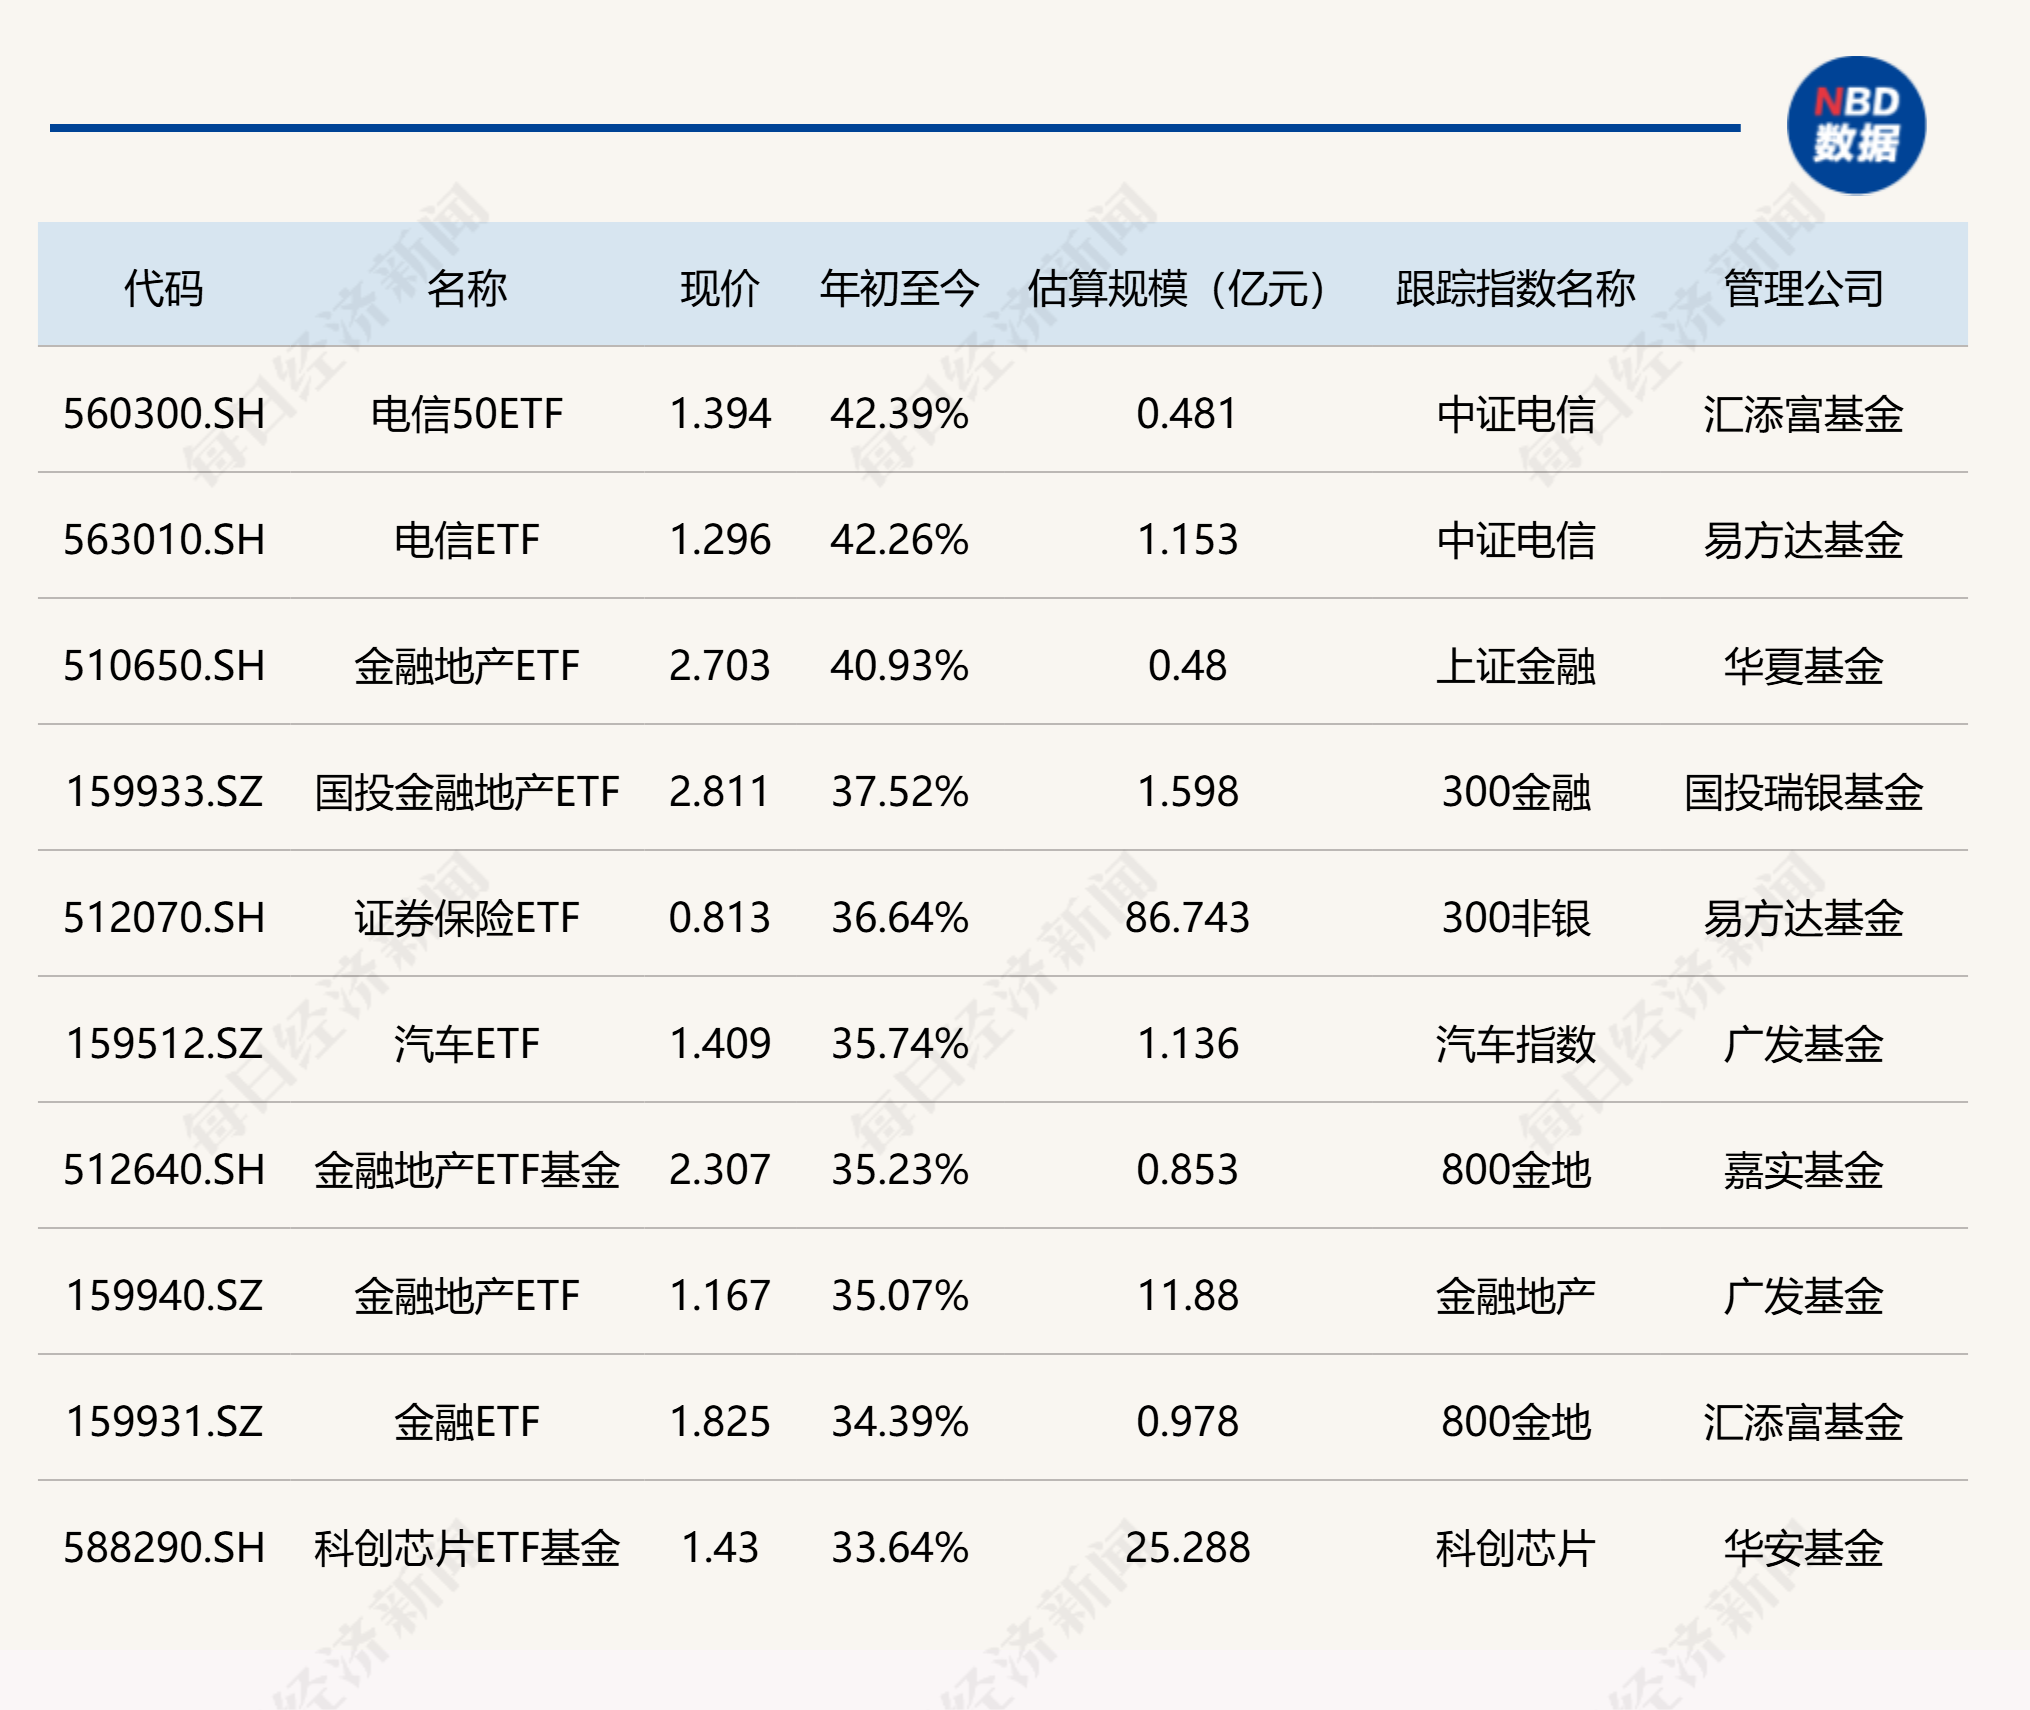
Task: Click fund code 159940.SZ
Action: pyautogui.click(x=164, y=1296)
